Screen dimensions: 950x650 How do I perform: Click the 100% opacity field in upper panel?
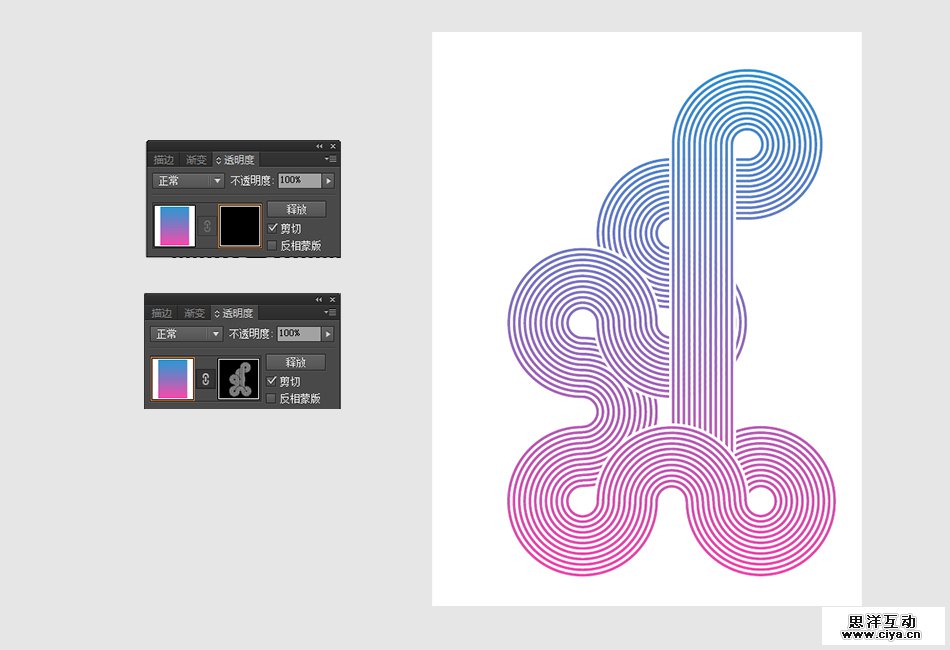point(300,181)
